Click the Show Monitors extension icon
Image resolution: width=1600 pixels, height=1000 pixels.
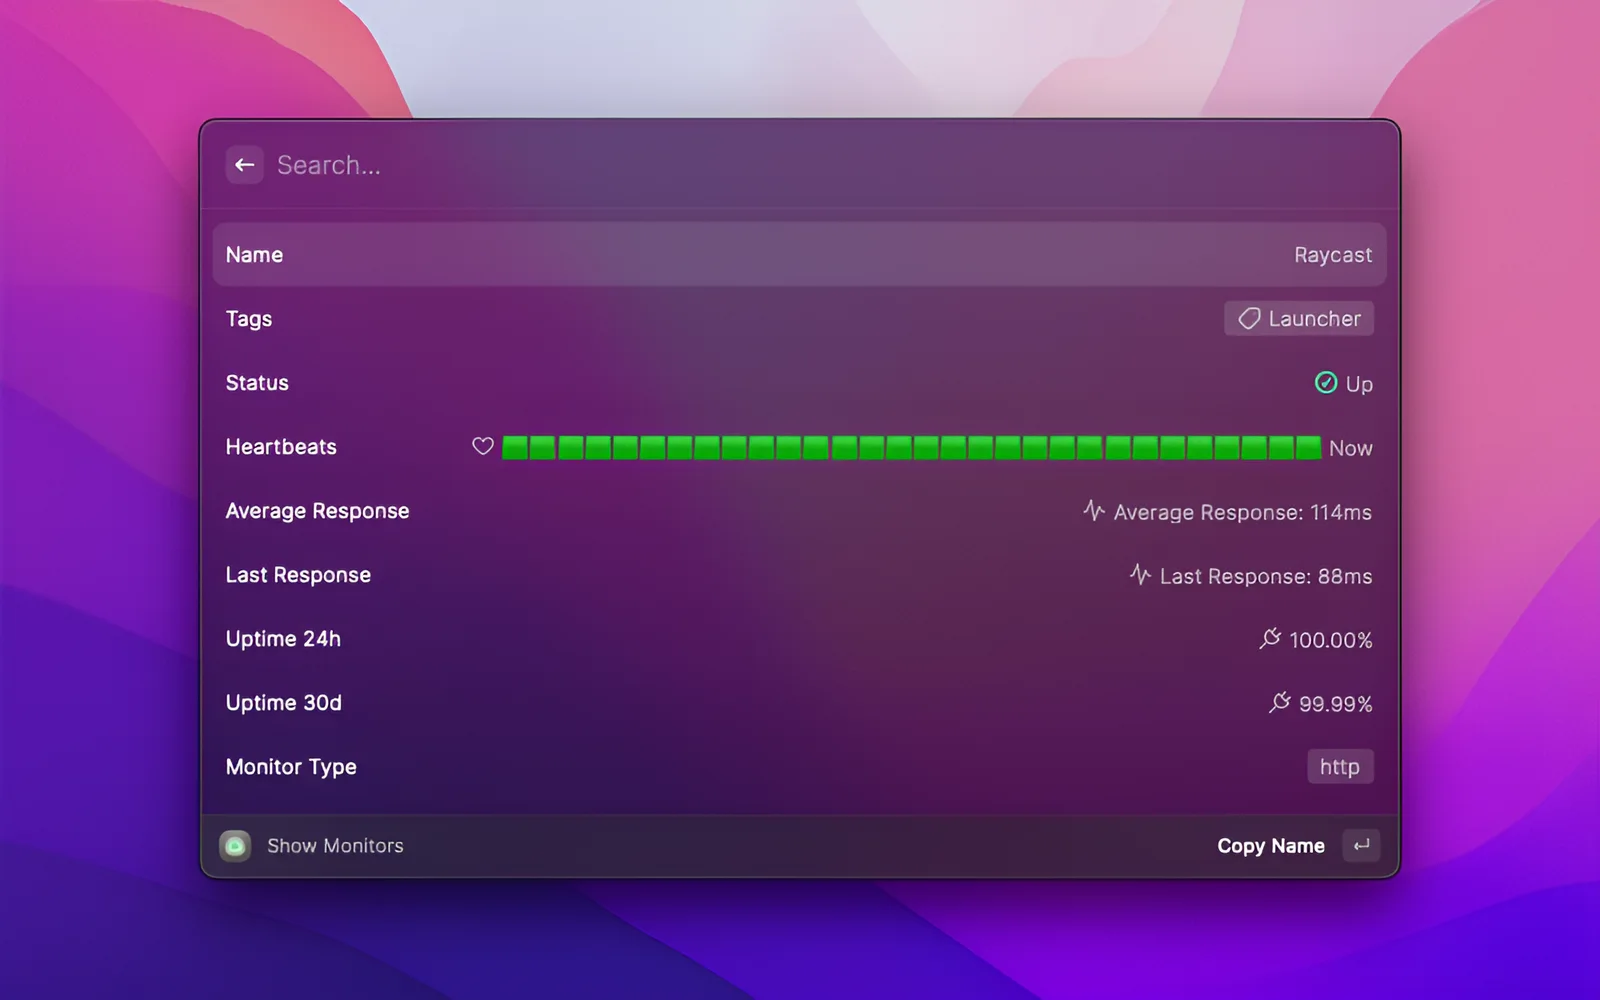[235, 846]
